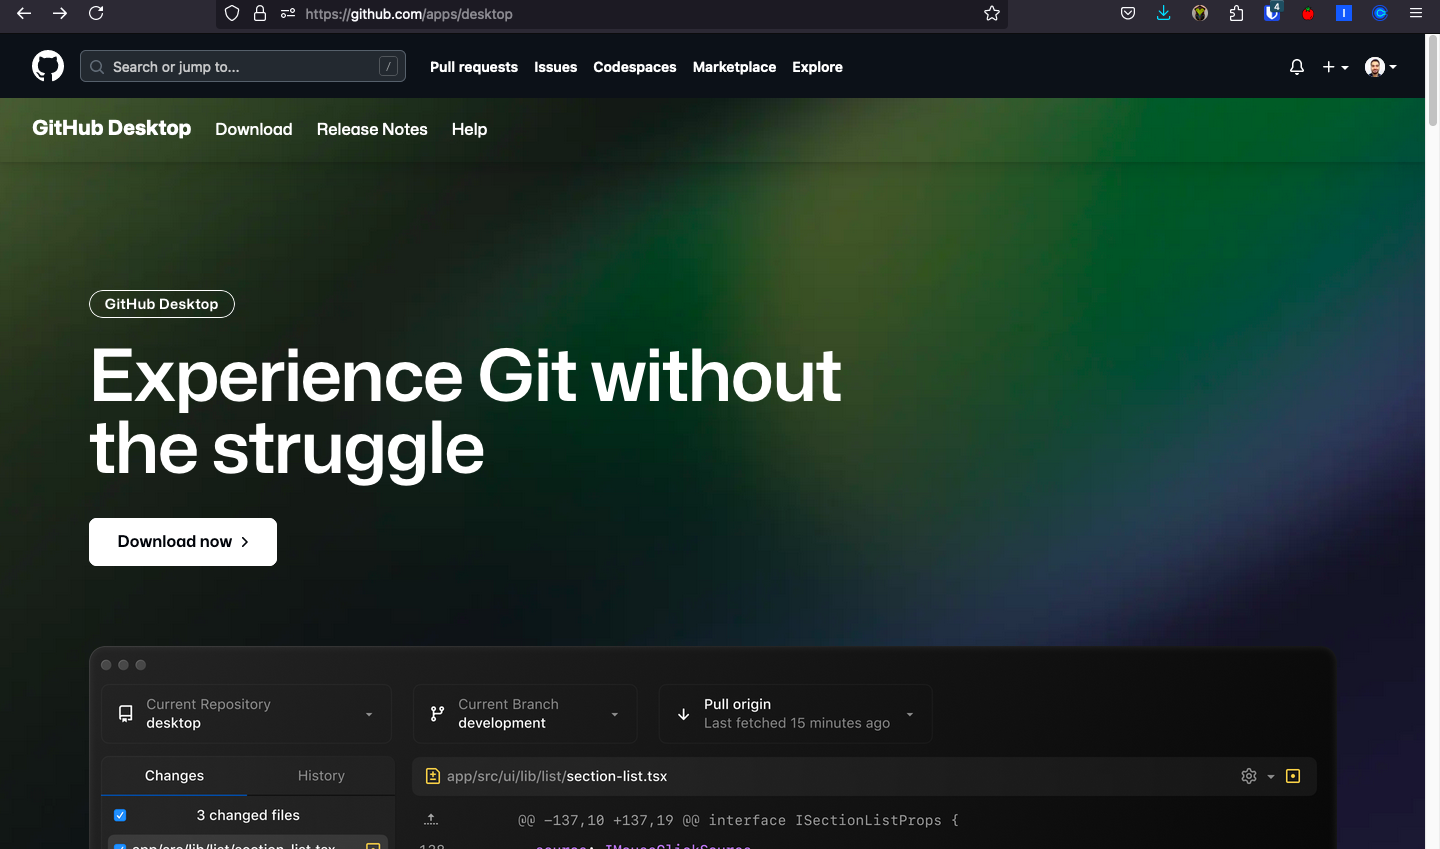The height and width of the screenshot is (849, 1440).
Task: Open the notifications bell
Action: click(1296, 67)
